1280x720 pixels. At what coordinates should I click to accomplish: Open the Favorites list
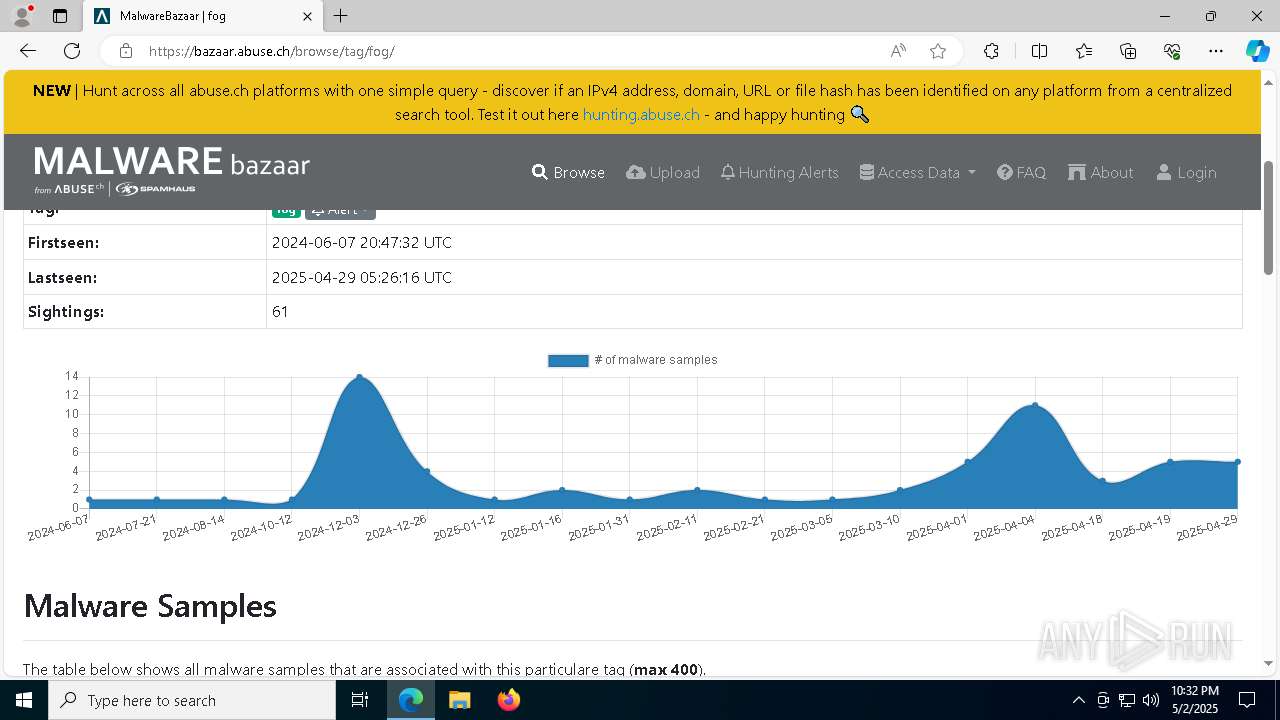pyautogui.click(x=1084, y=51)
